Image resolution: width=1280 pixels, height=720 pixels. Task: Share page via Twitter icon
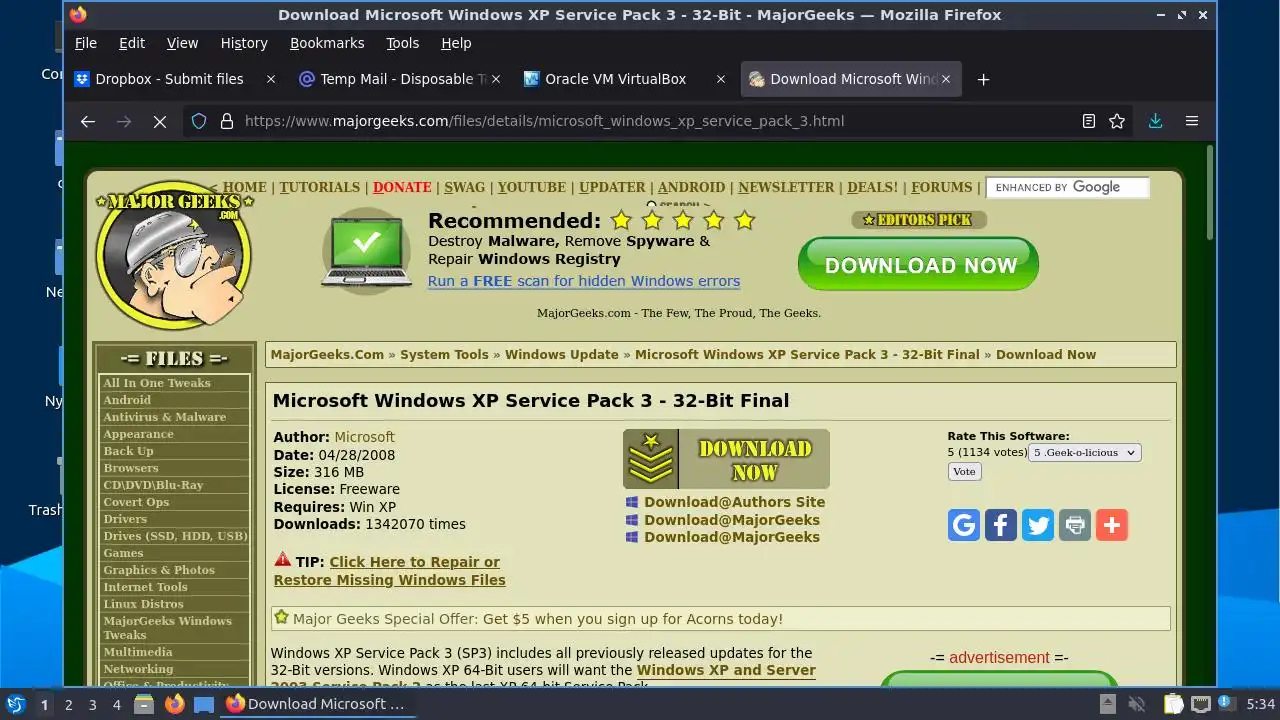click(1038, 525)
